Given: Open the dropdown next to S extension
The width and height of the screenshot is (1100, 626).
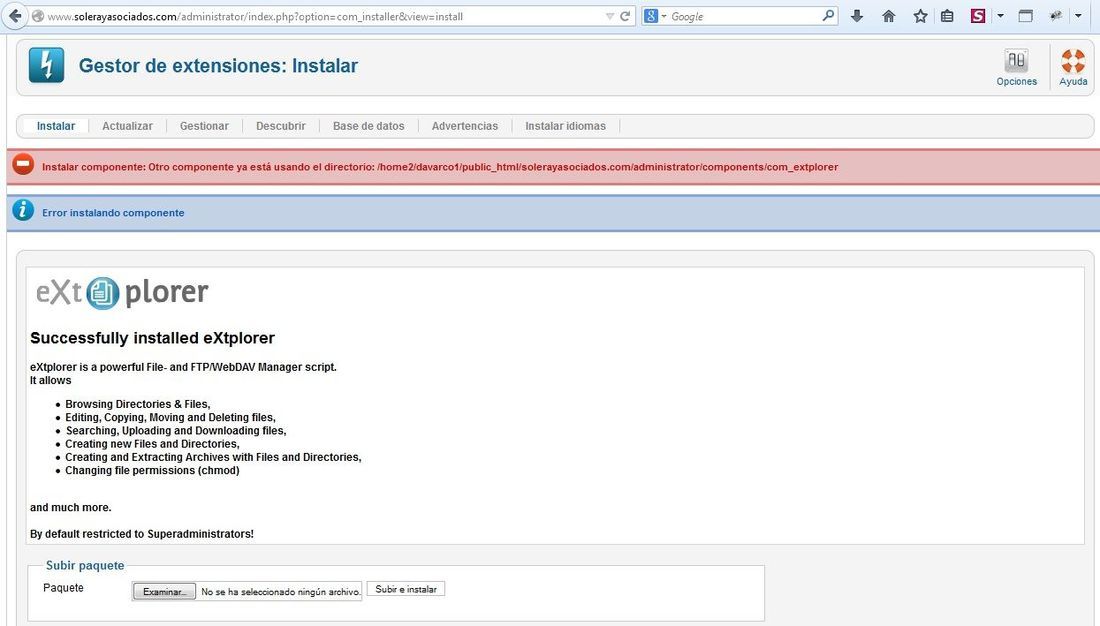Looking at the screenshot, I should (1000, 15).
